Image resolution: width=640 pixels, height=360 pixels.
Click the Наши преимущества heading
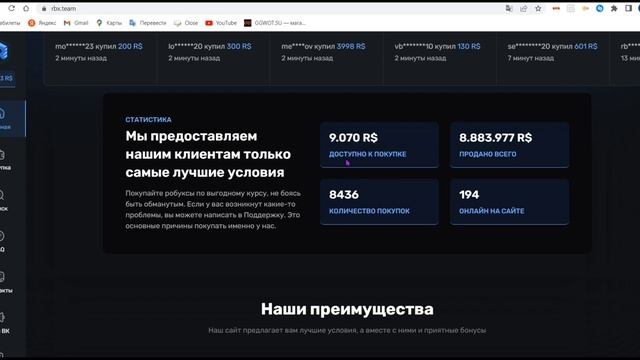pos(347,309)
